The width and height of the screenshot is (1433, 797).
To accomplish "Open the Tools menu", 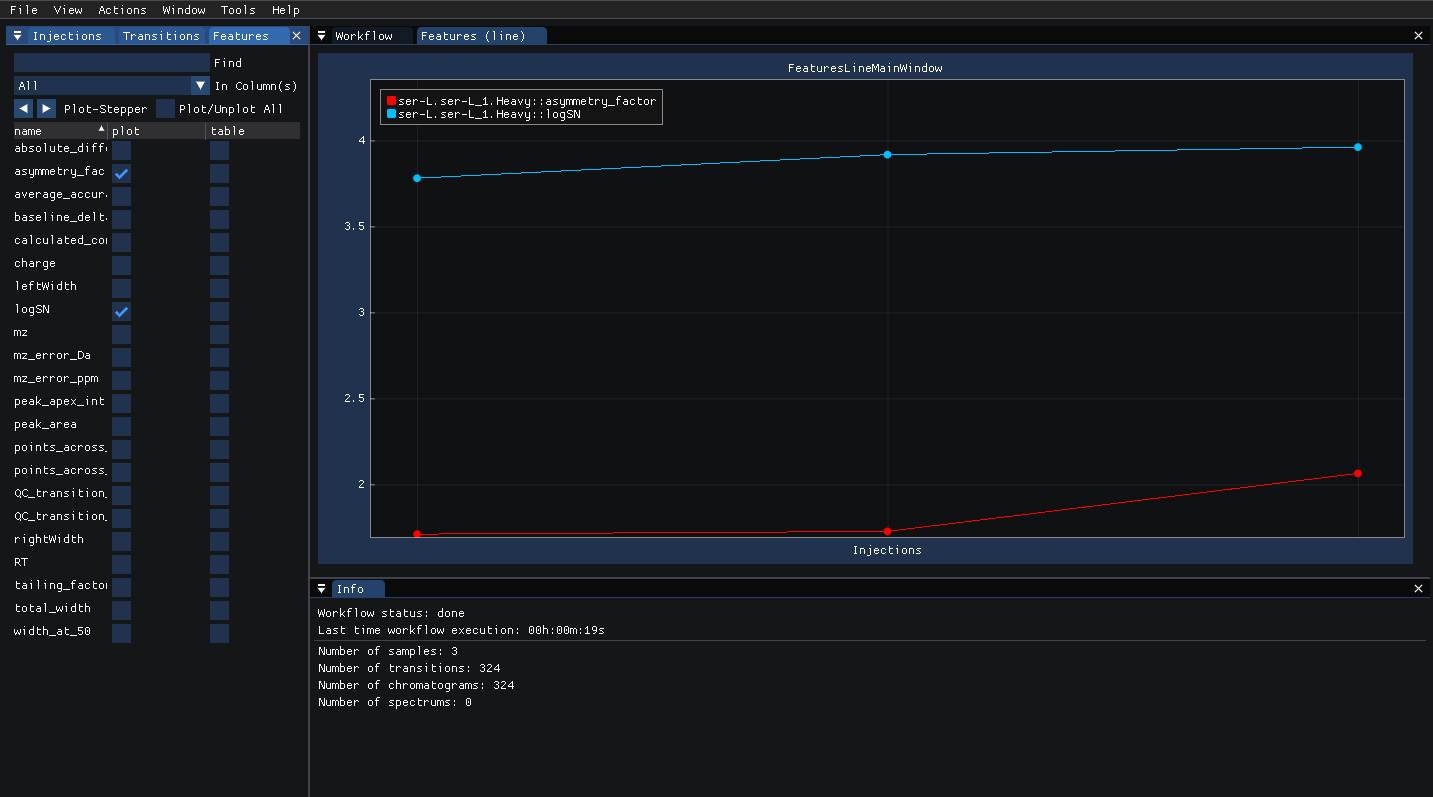I will click(238, 10).
